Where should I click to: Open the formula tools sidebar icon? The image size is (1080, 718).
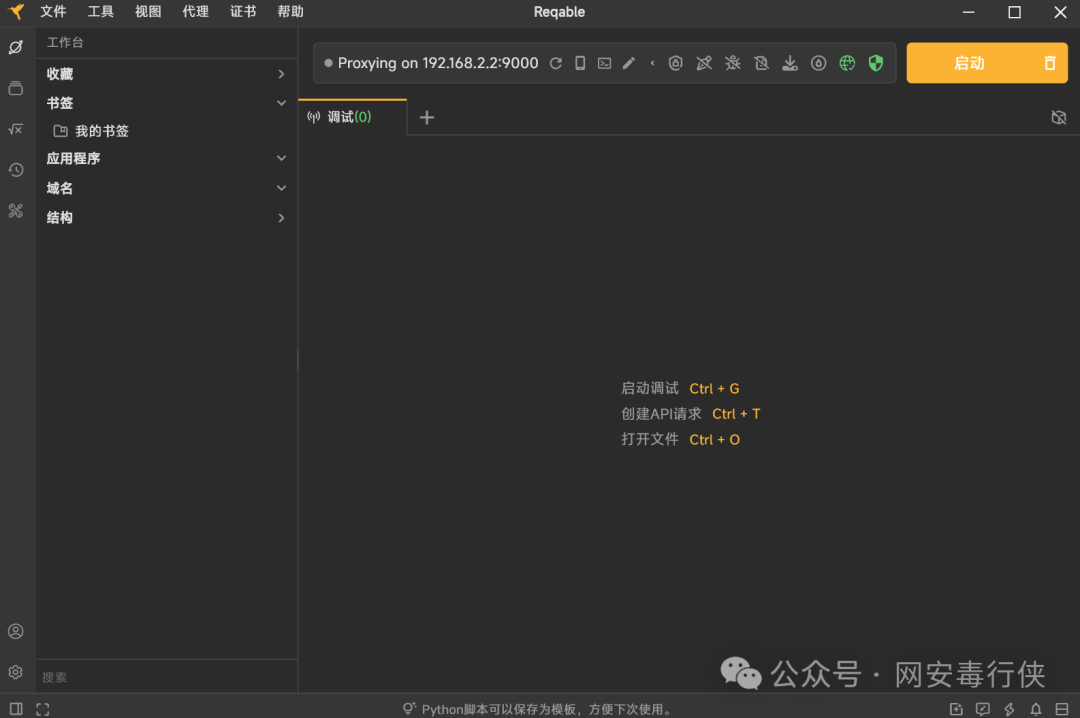pos(16,129)
